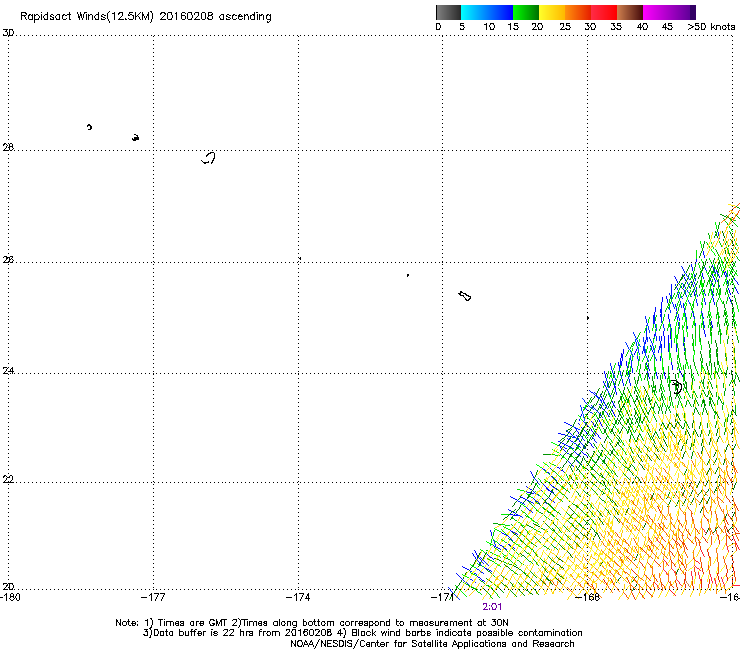Image resolution: width=740 pixels, height=650 pixels.
Task: Click longitude axis label "-168"
Action: (588, 597)
